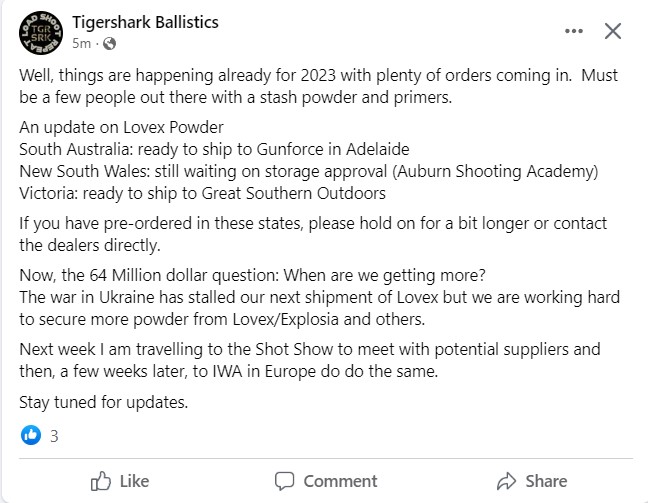Click the 5m post timestamp

(x=81, y=43)
